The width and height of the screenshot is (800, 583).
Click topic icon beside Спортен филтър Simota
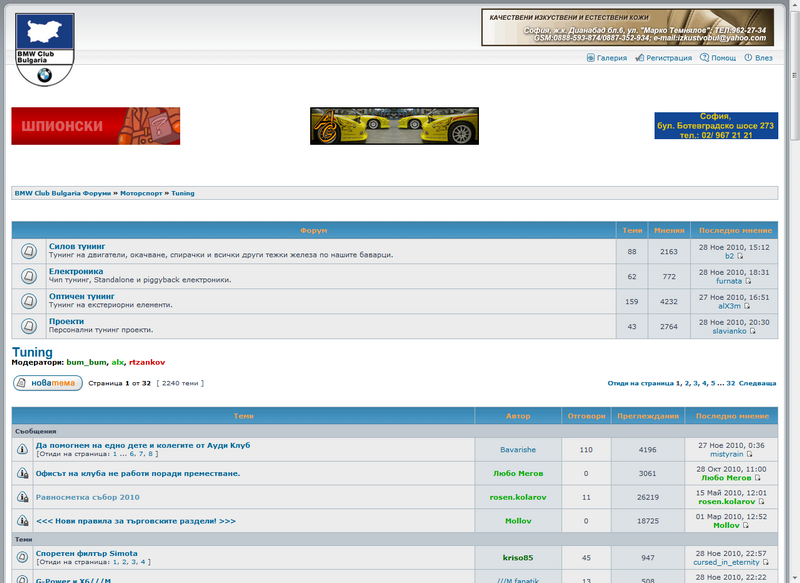(22, 557)
